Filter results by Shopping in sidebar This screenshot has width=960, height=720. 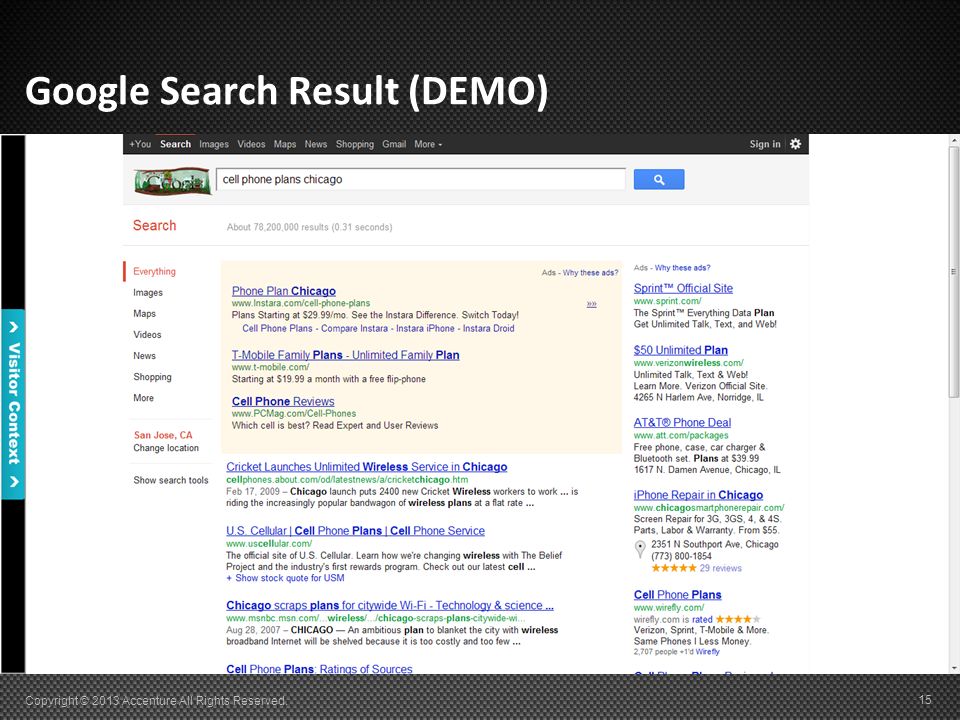point(152,377)
